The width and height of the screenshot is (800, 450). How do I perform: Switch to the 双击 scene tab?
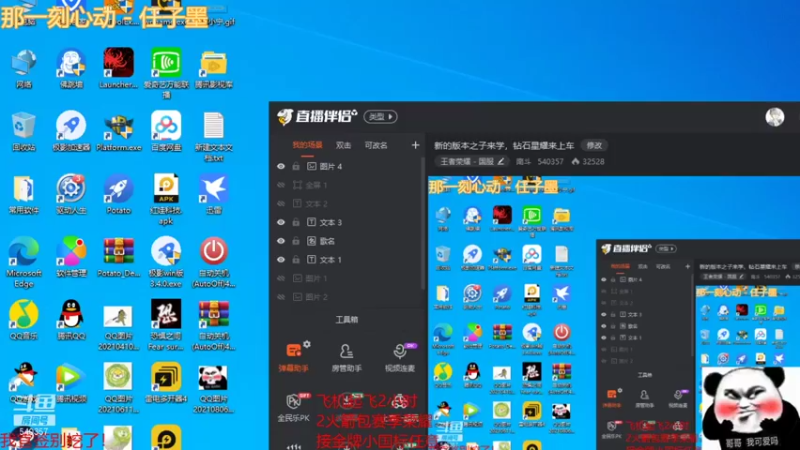(343, 145)
